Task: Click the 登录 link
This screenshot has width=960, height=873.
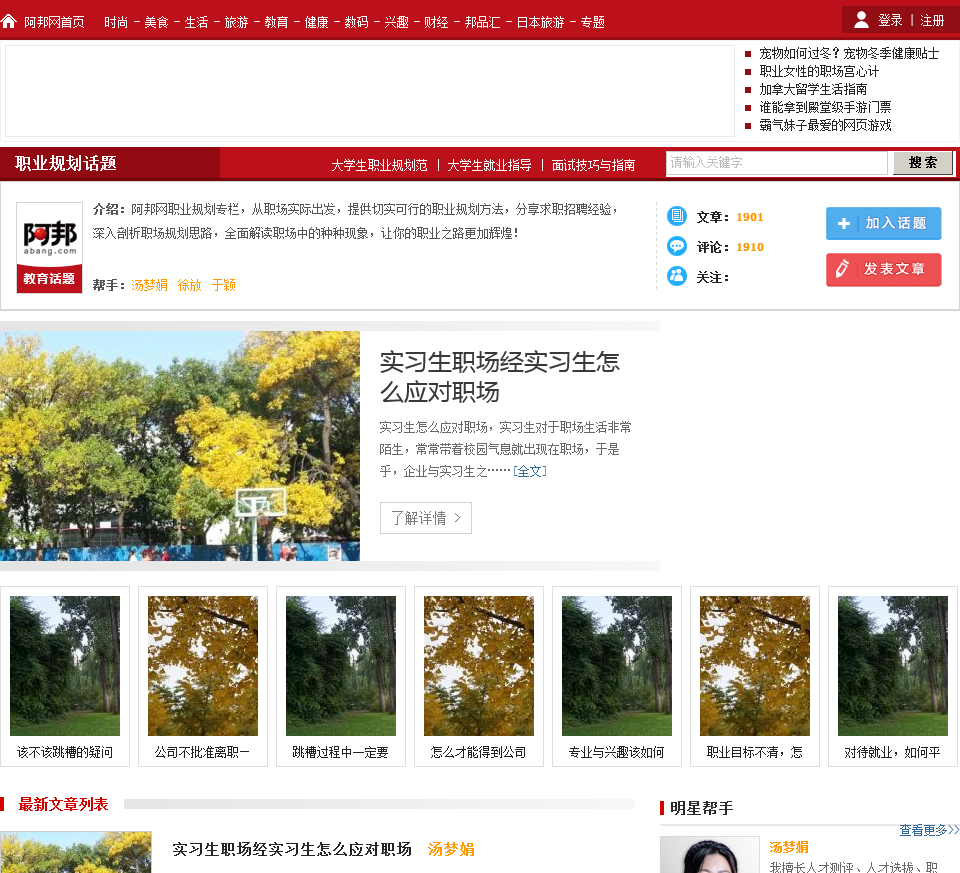Action: [x=890, y=20]
